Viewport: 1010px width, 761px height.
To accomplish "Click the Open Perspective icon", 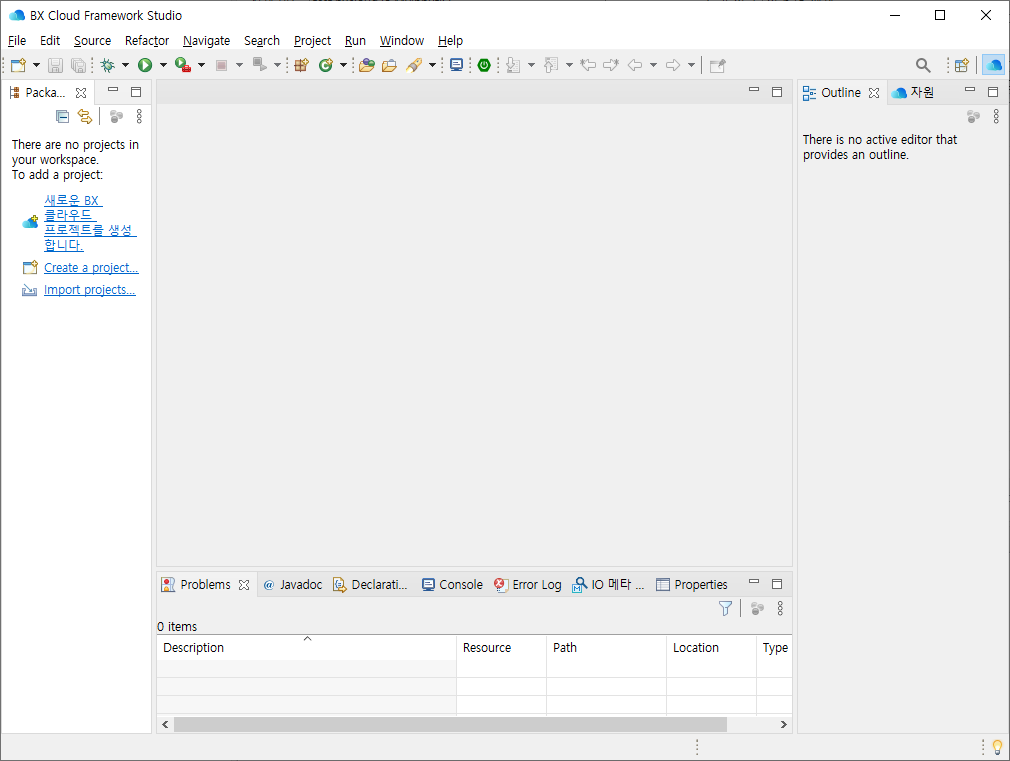I will tap(961, 65).
